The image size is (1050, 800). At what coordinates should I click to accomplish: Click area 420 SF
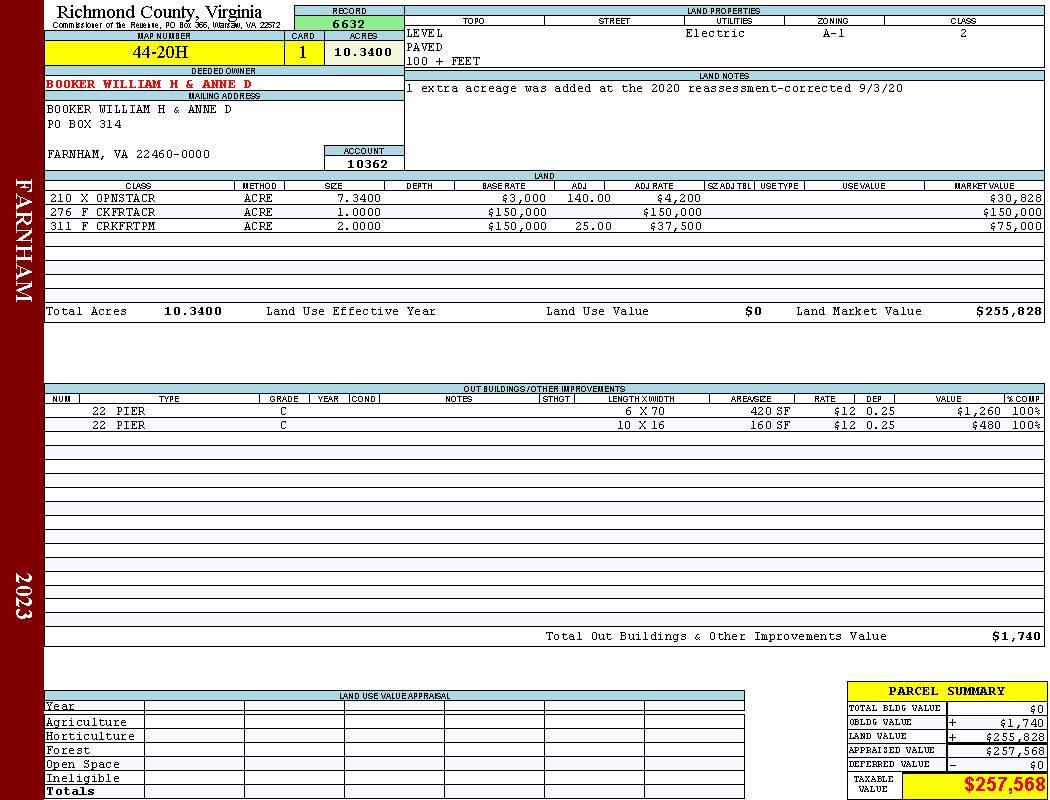[x=770, y=411]
